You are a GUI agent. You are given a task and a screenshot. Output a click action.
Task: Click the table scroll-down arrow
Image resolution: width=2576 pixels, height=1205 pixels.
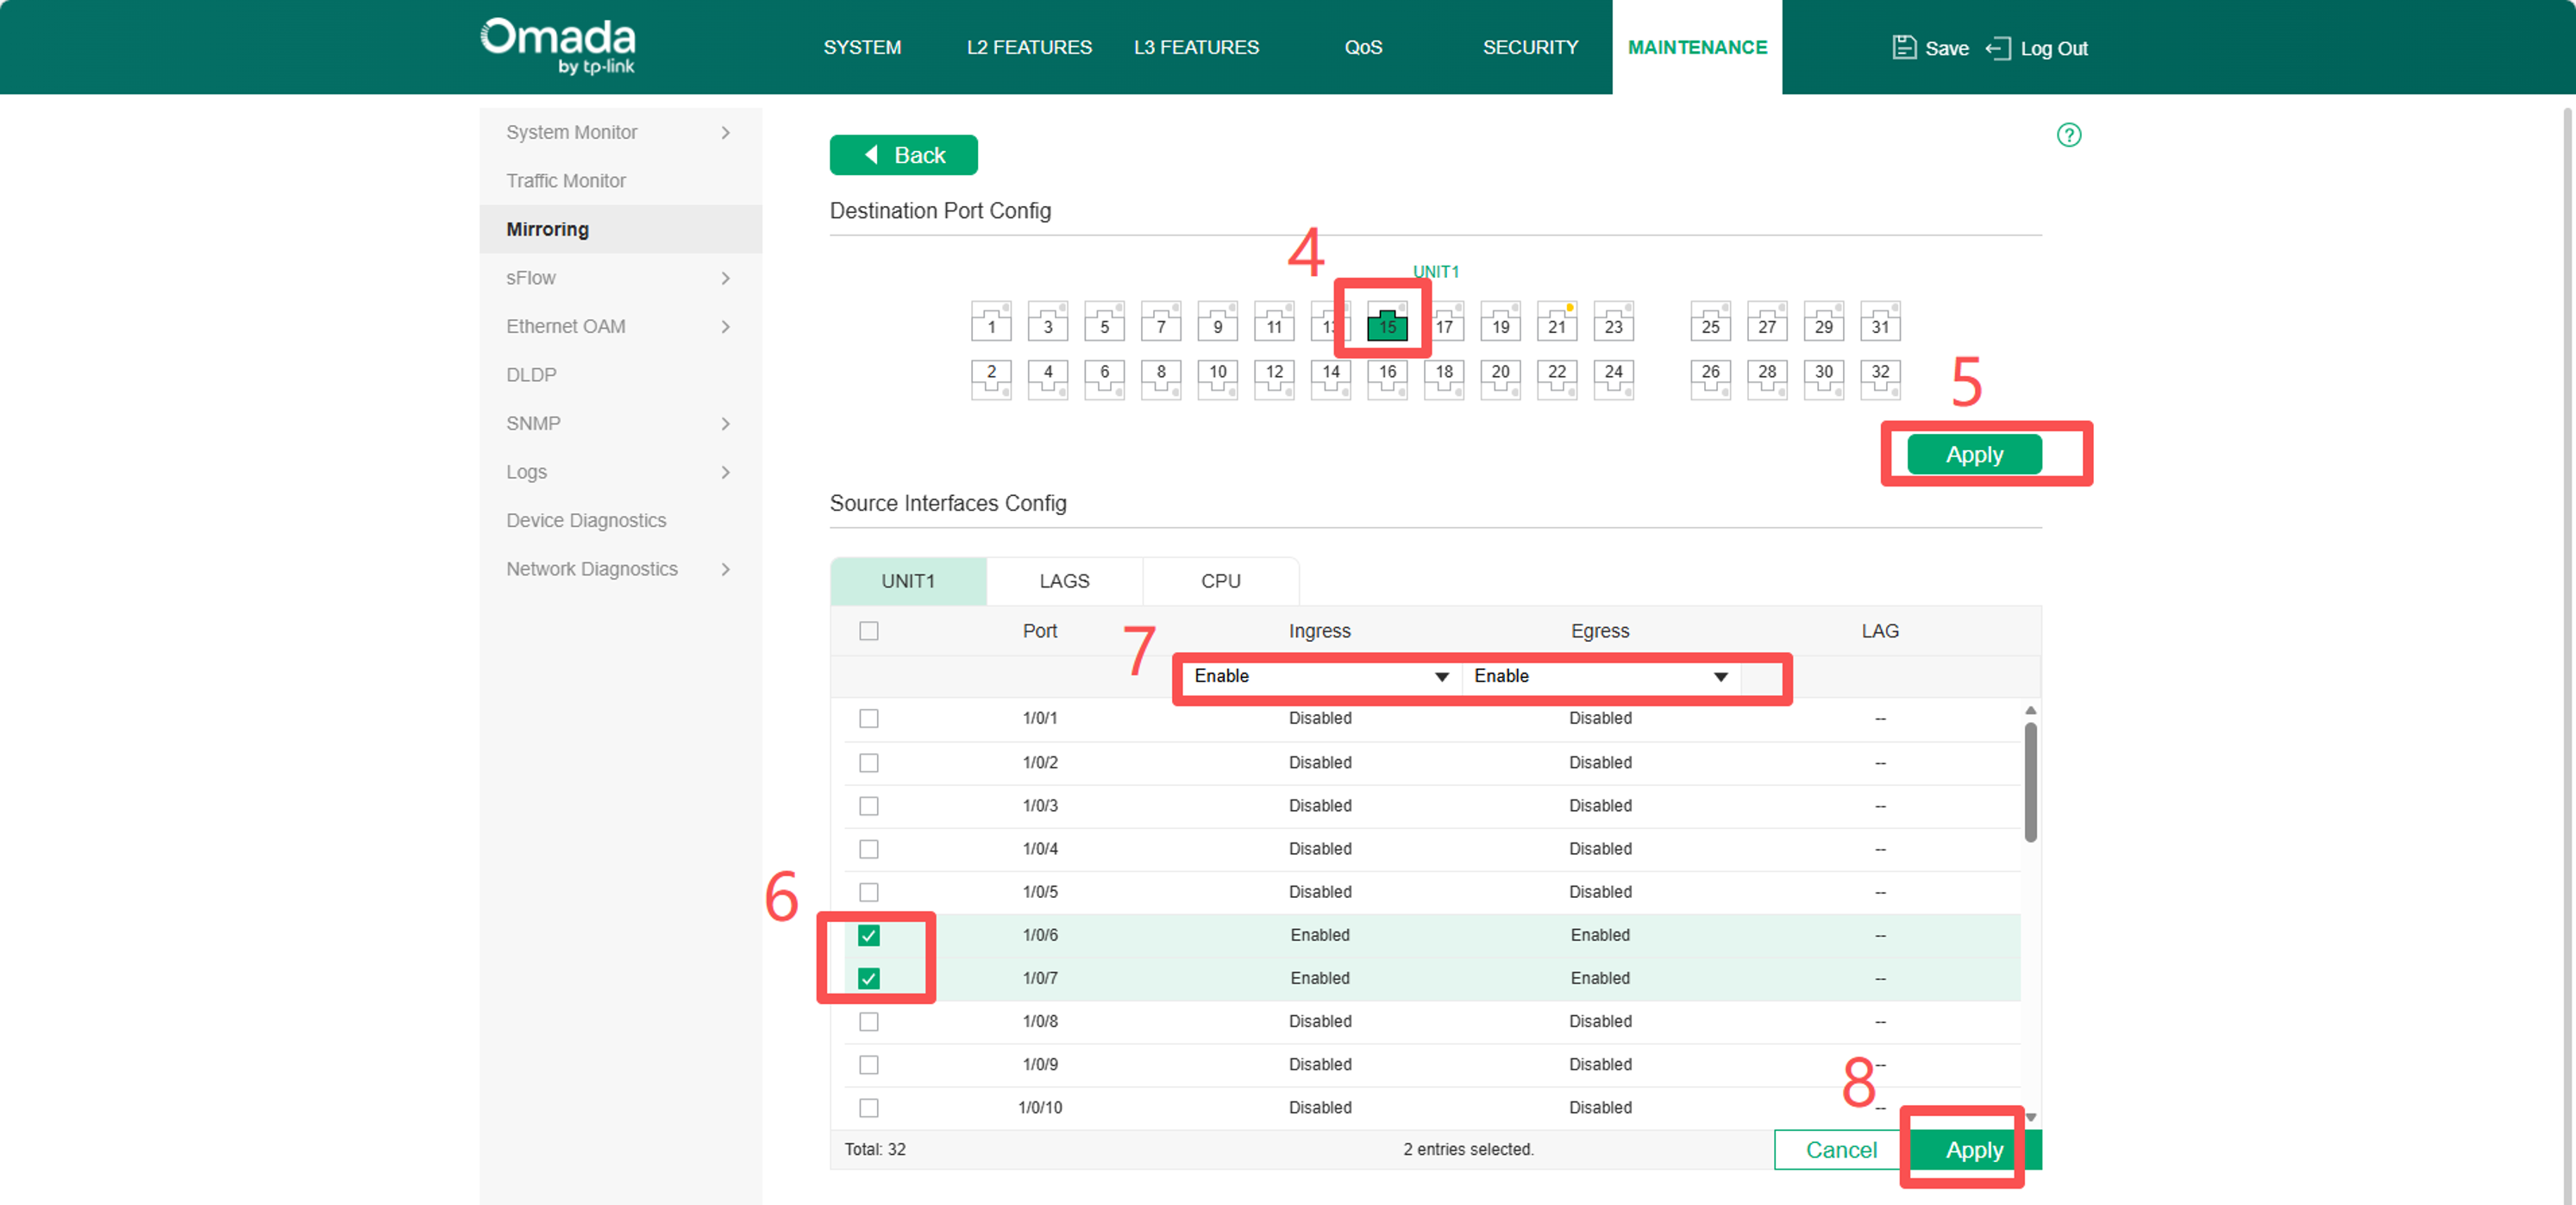click(x=2030, y=1117)
